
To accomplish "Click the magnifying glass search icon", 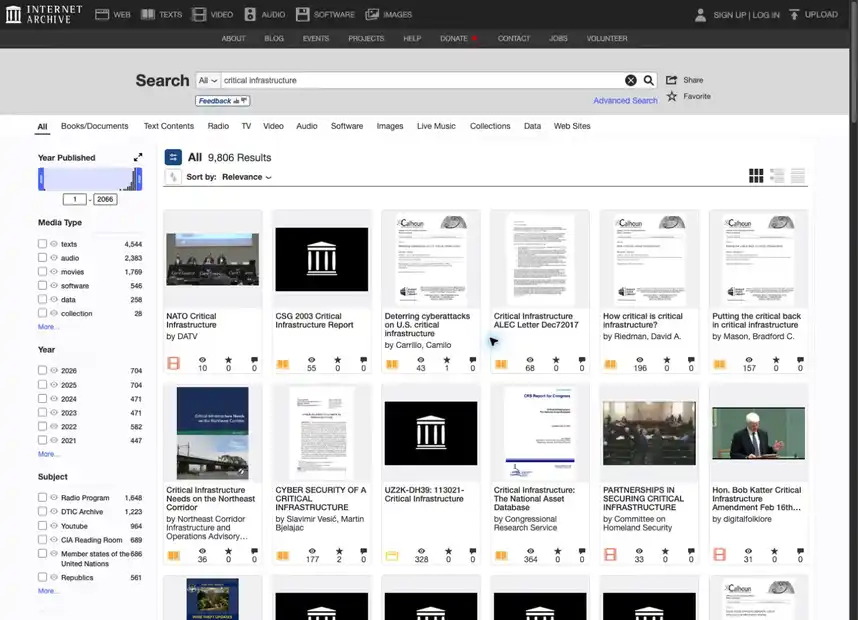I will (648, 80).
